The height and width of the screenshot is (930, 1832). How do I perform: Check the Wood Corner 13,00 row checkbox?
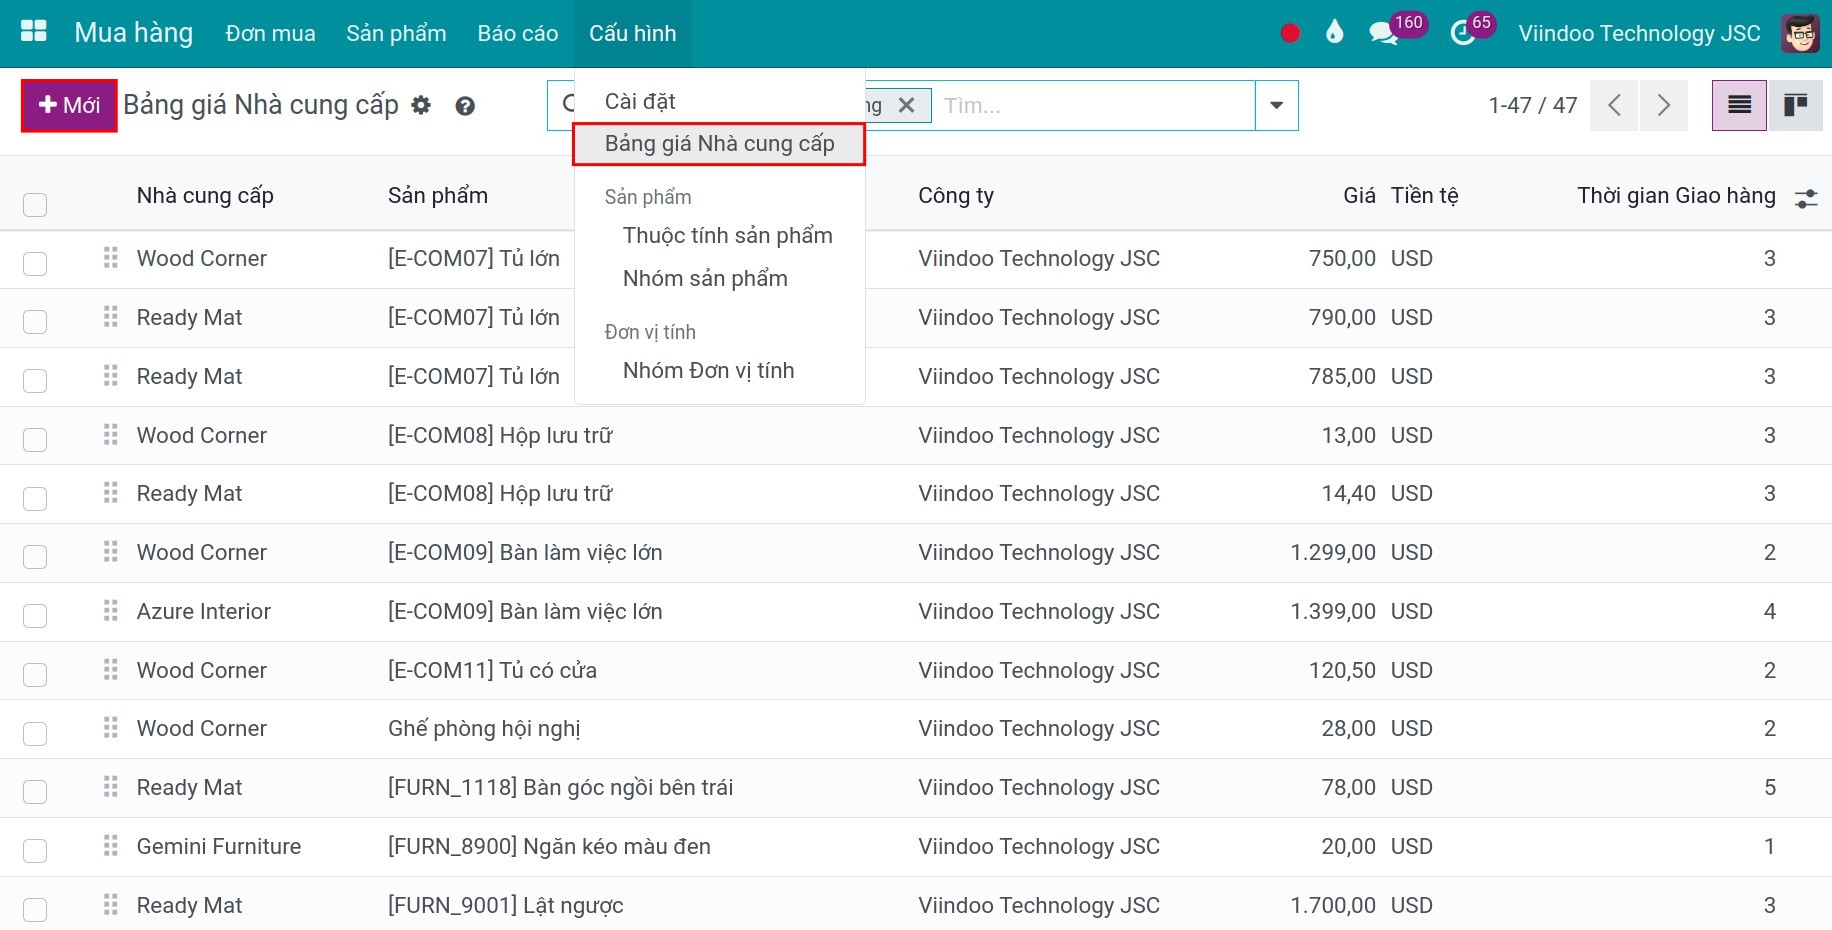pos(35,439)
